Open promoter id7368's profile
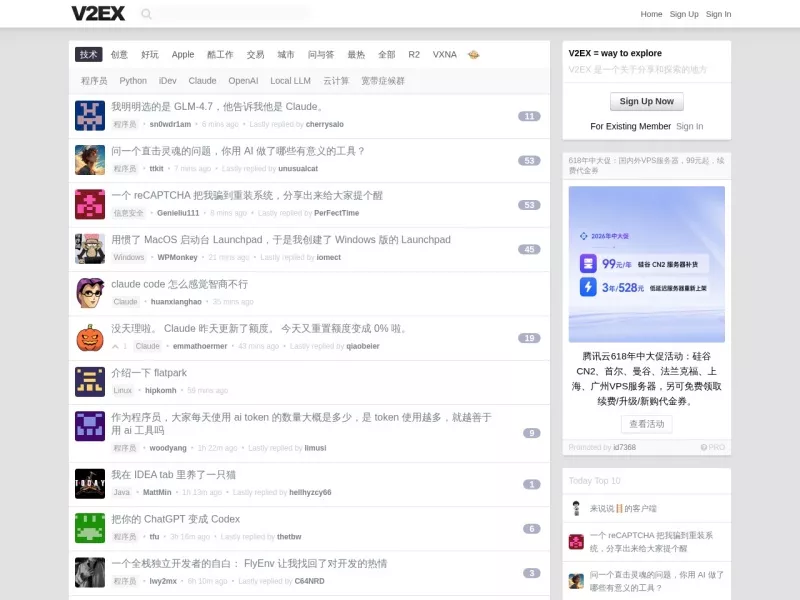The image size is (800, 600). 624,447
